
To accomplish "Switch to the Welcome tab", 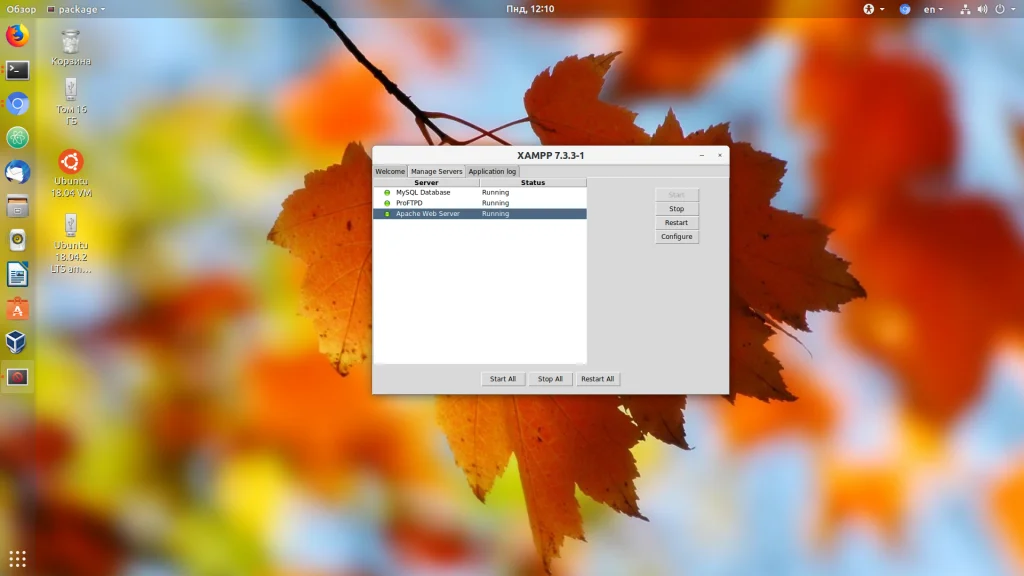I will coord(390,172).
